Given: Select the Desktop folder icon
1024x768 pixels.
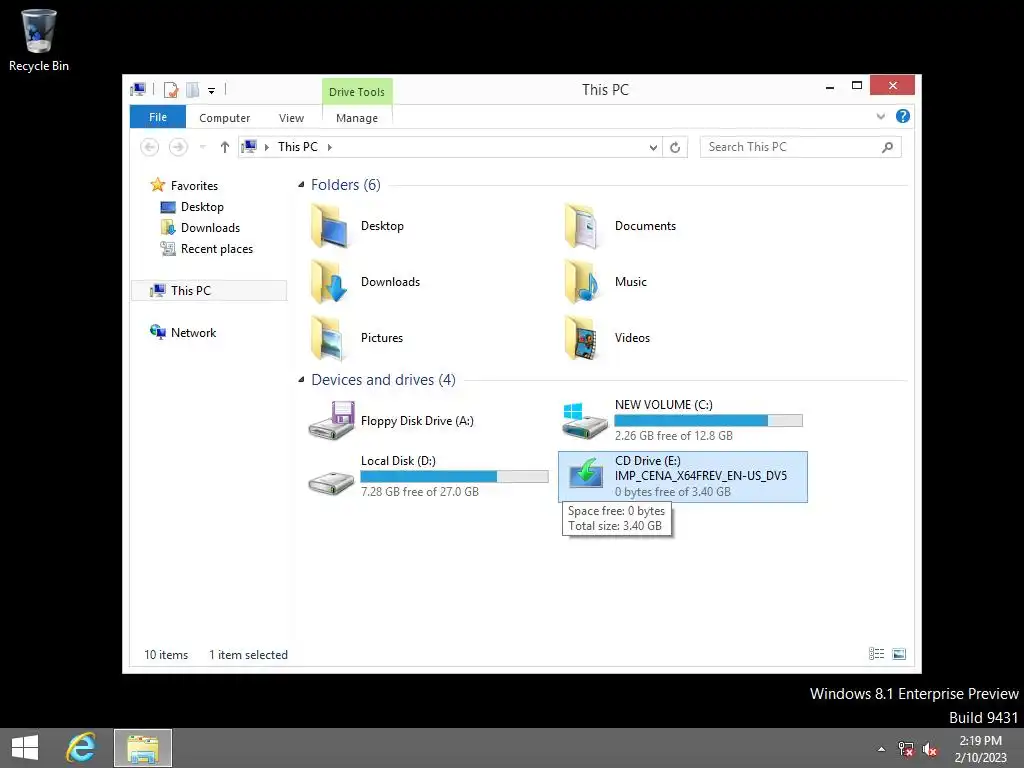Looking at the screenshot, I should pyautogui.click(x=331, y=226).
